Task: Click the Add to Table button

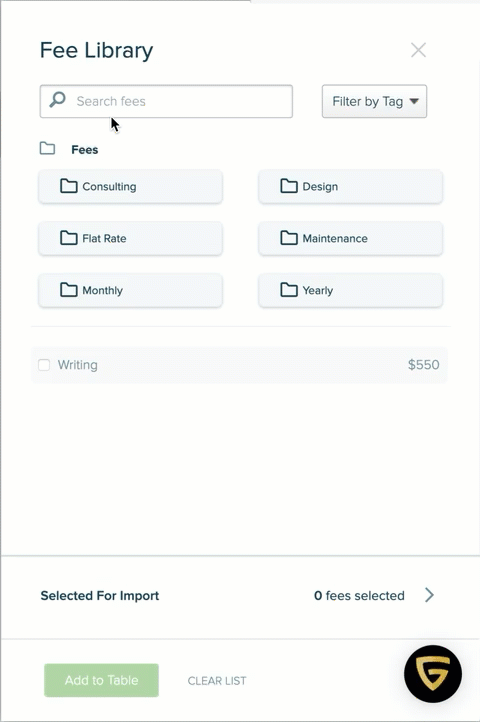Action: [x=101, y=680]
